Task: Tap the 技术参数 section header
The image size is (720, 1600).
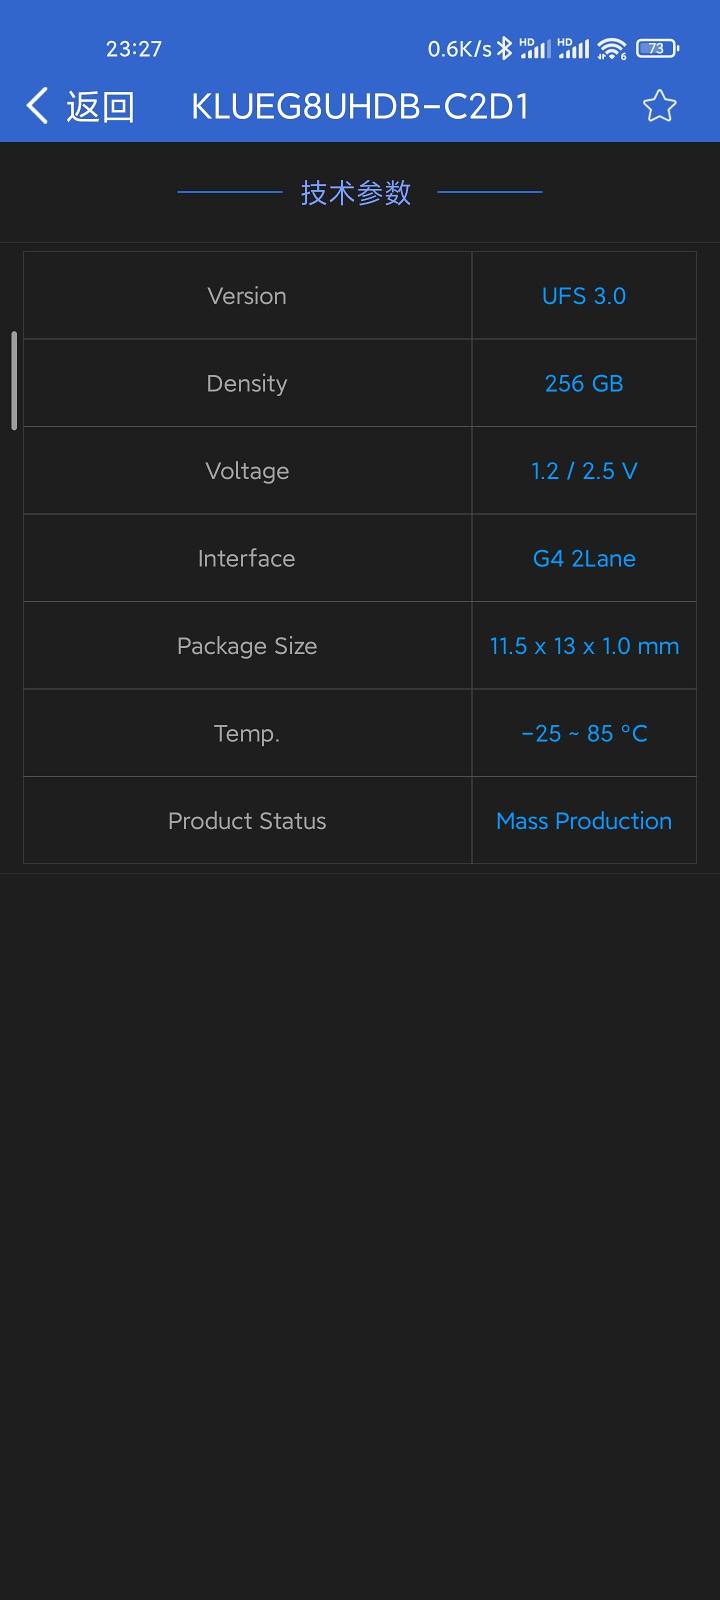Action: click(x=356, y=192)
